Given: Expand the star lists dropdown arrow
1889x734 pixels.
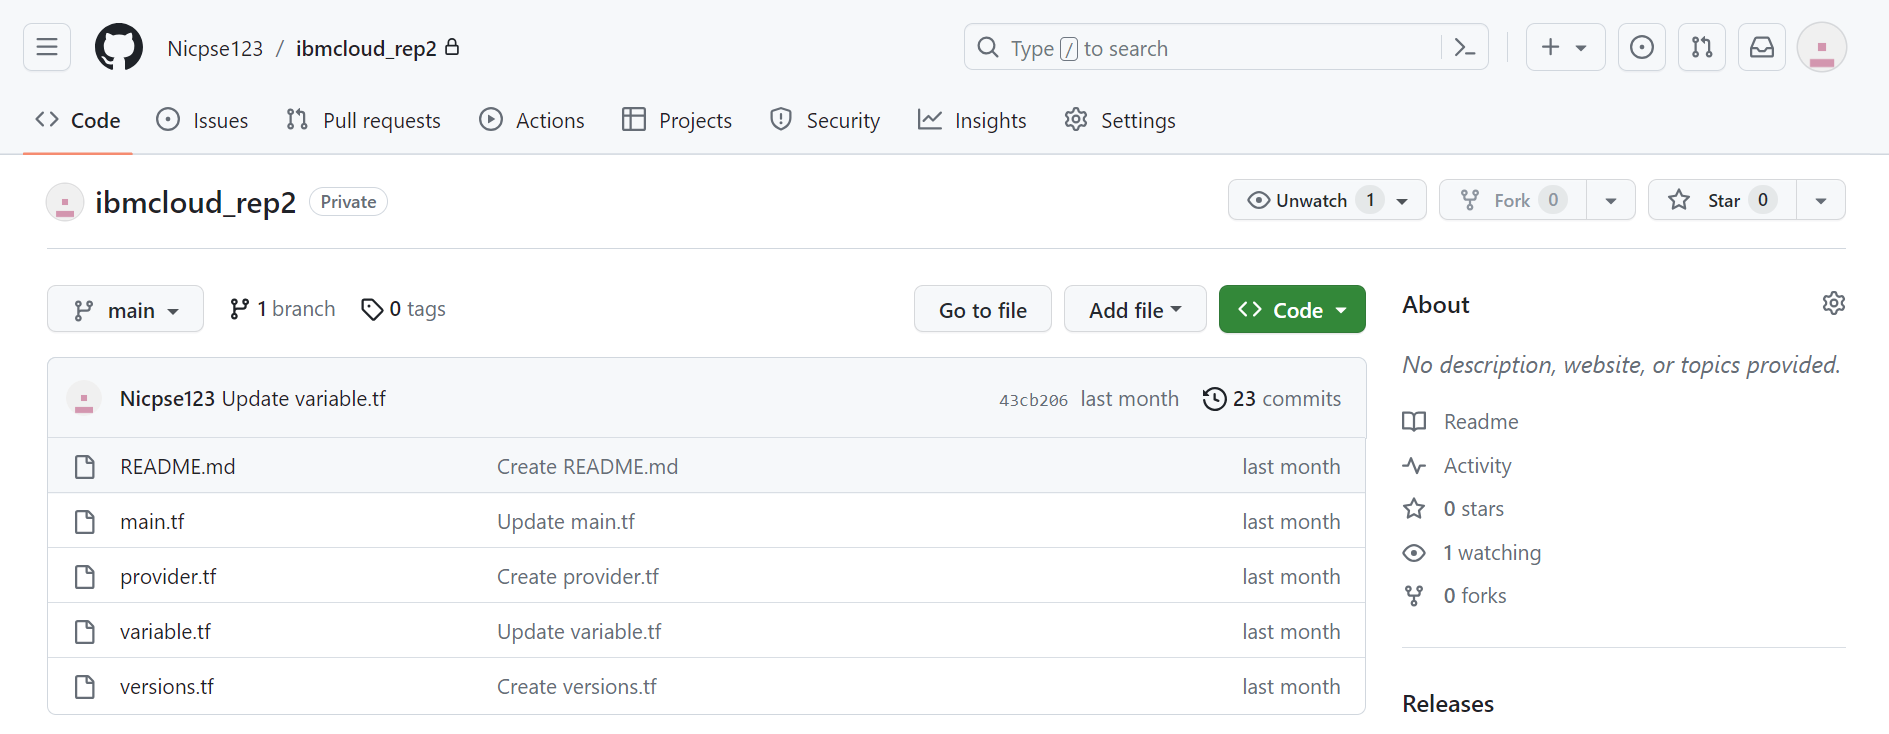Looking at the screenshot, I should pyautogui.click(x=1820, y=200).
